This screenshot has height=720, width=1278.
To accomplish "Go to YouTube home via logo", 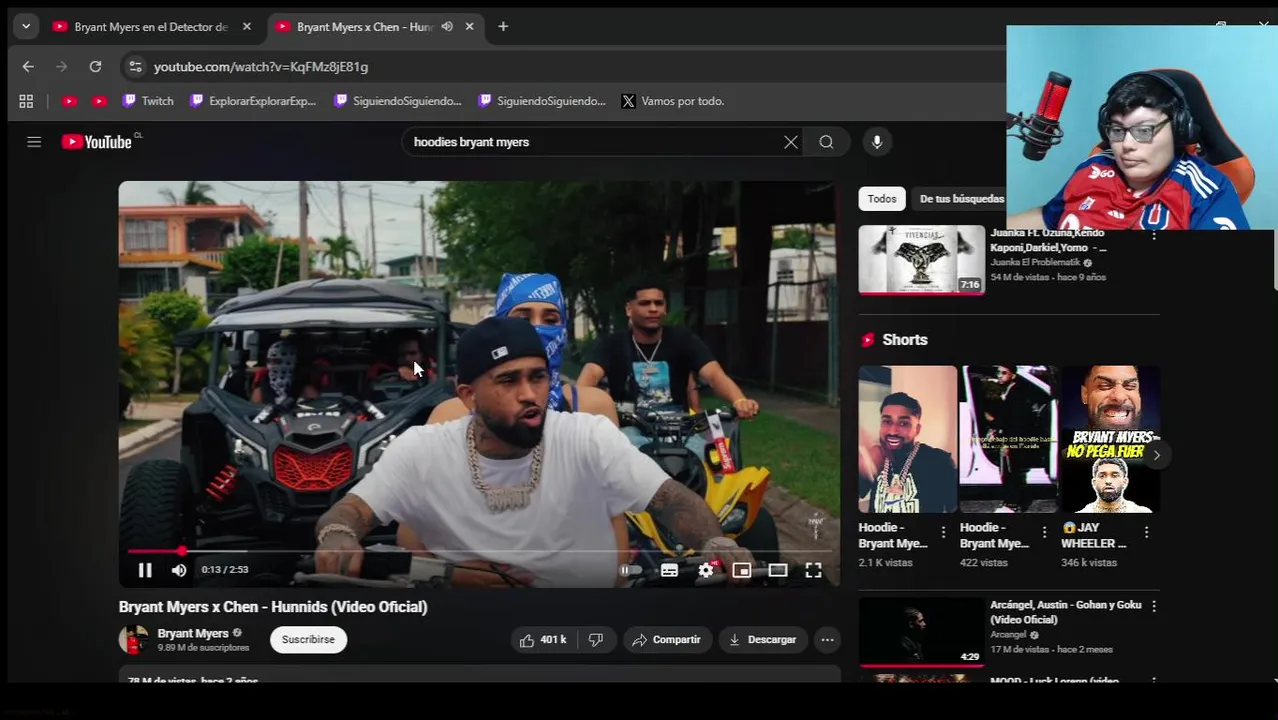I will [x=97, y=142].
